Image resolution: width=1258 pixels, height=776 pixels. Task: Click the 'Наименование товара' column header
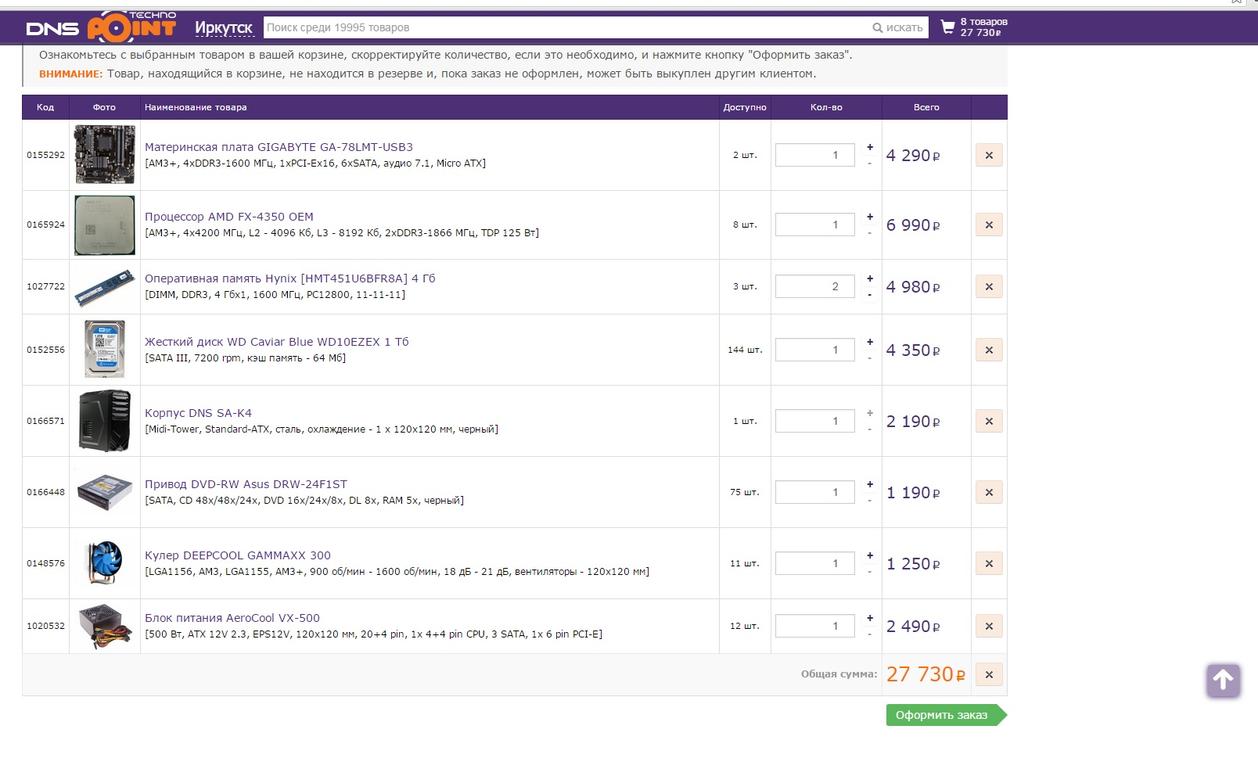point(195,107)
